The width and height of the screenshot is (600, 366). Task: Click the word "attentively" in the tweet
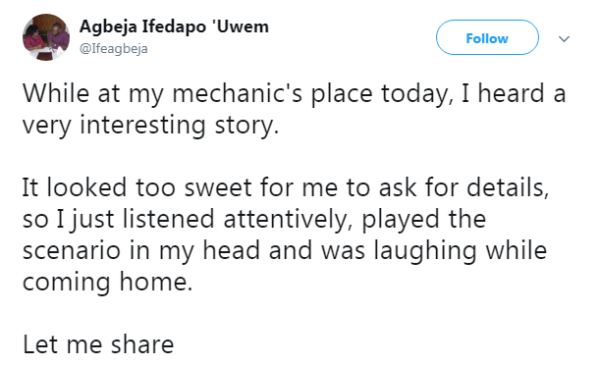click(x=287, y=221)
